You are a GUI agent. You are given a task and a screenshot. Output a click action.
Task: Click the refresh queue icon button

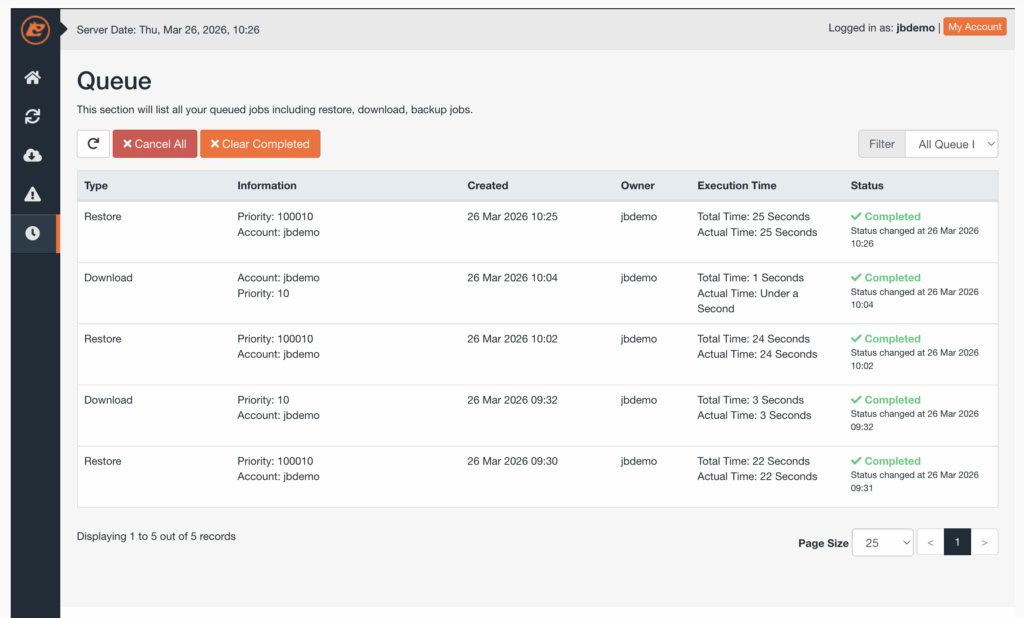click(93, 144)
